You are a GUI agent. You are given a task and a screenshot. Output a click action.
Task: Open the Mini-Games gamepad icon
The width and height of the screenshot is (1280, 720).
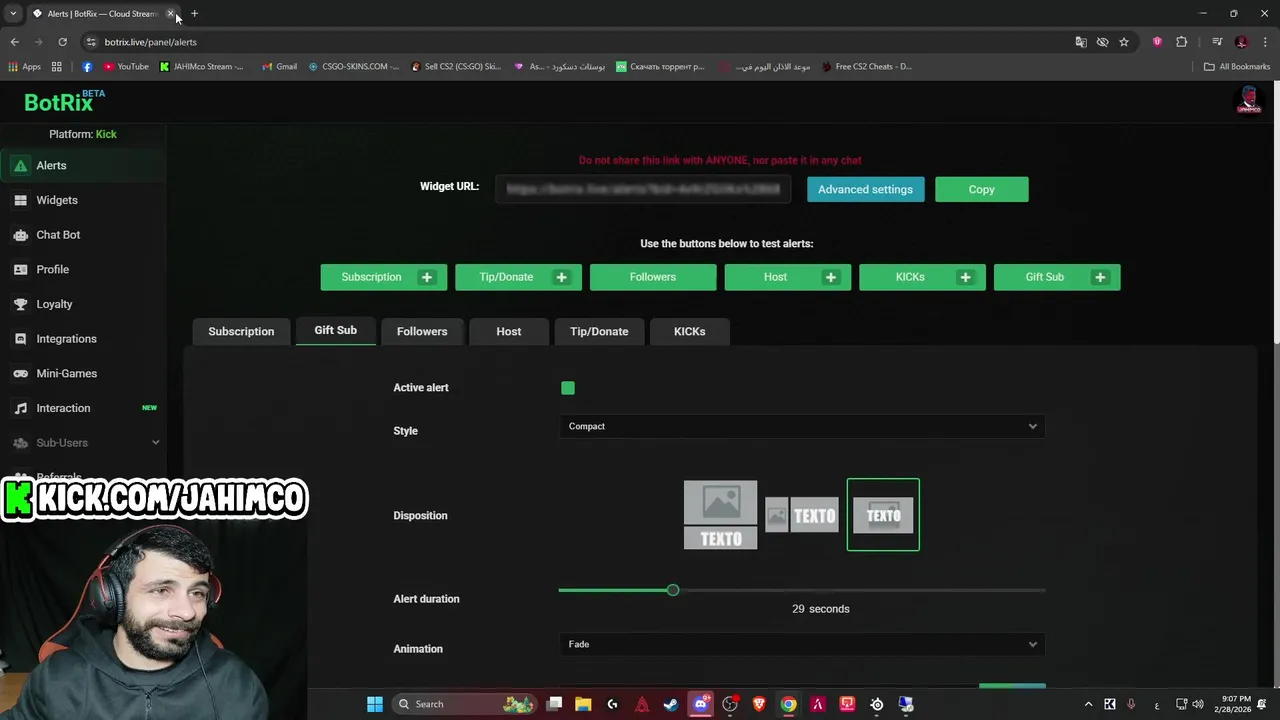(x=20, y=373)
